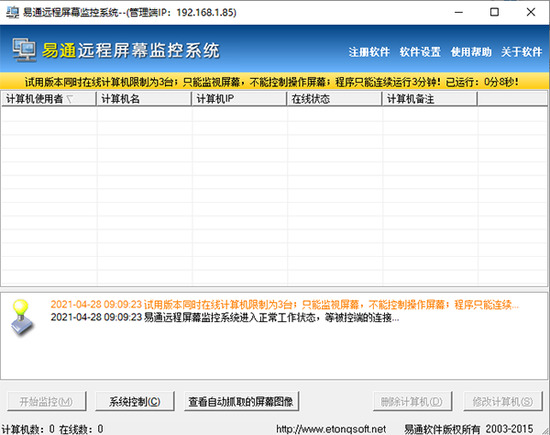Sort by 计算机使用者 column header
The image size is (550, 435).
(x=49, y=99)
